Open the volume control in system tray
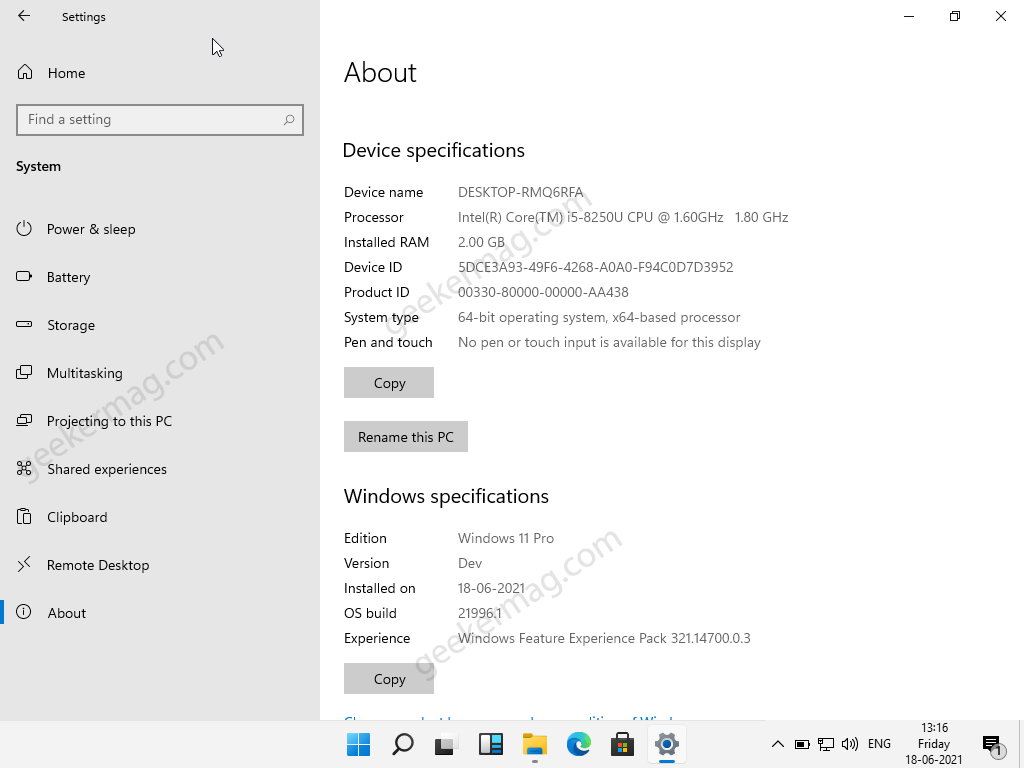This screenshot has height=768, width=1024. click(850, 744)
